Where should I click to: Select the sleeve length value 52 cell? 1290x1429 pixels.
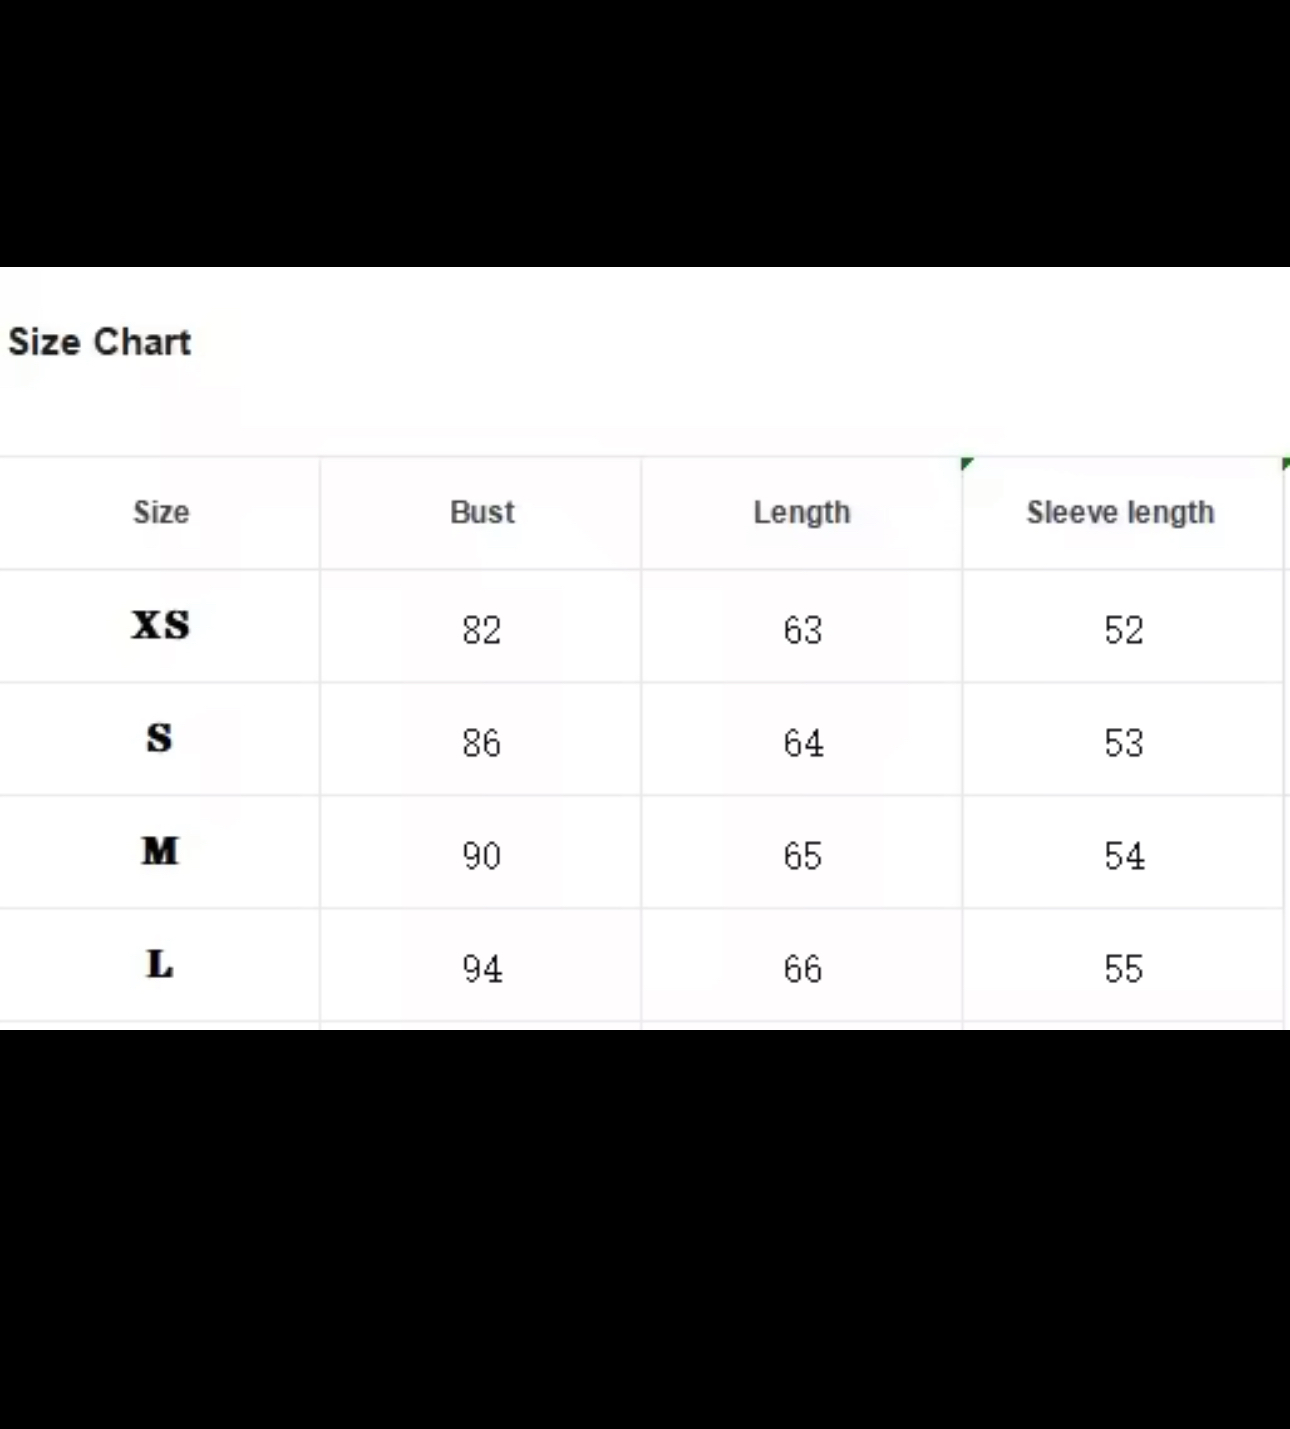pyautogui.click(x=1124, y=630)
